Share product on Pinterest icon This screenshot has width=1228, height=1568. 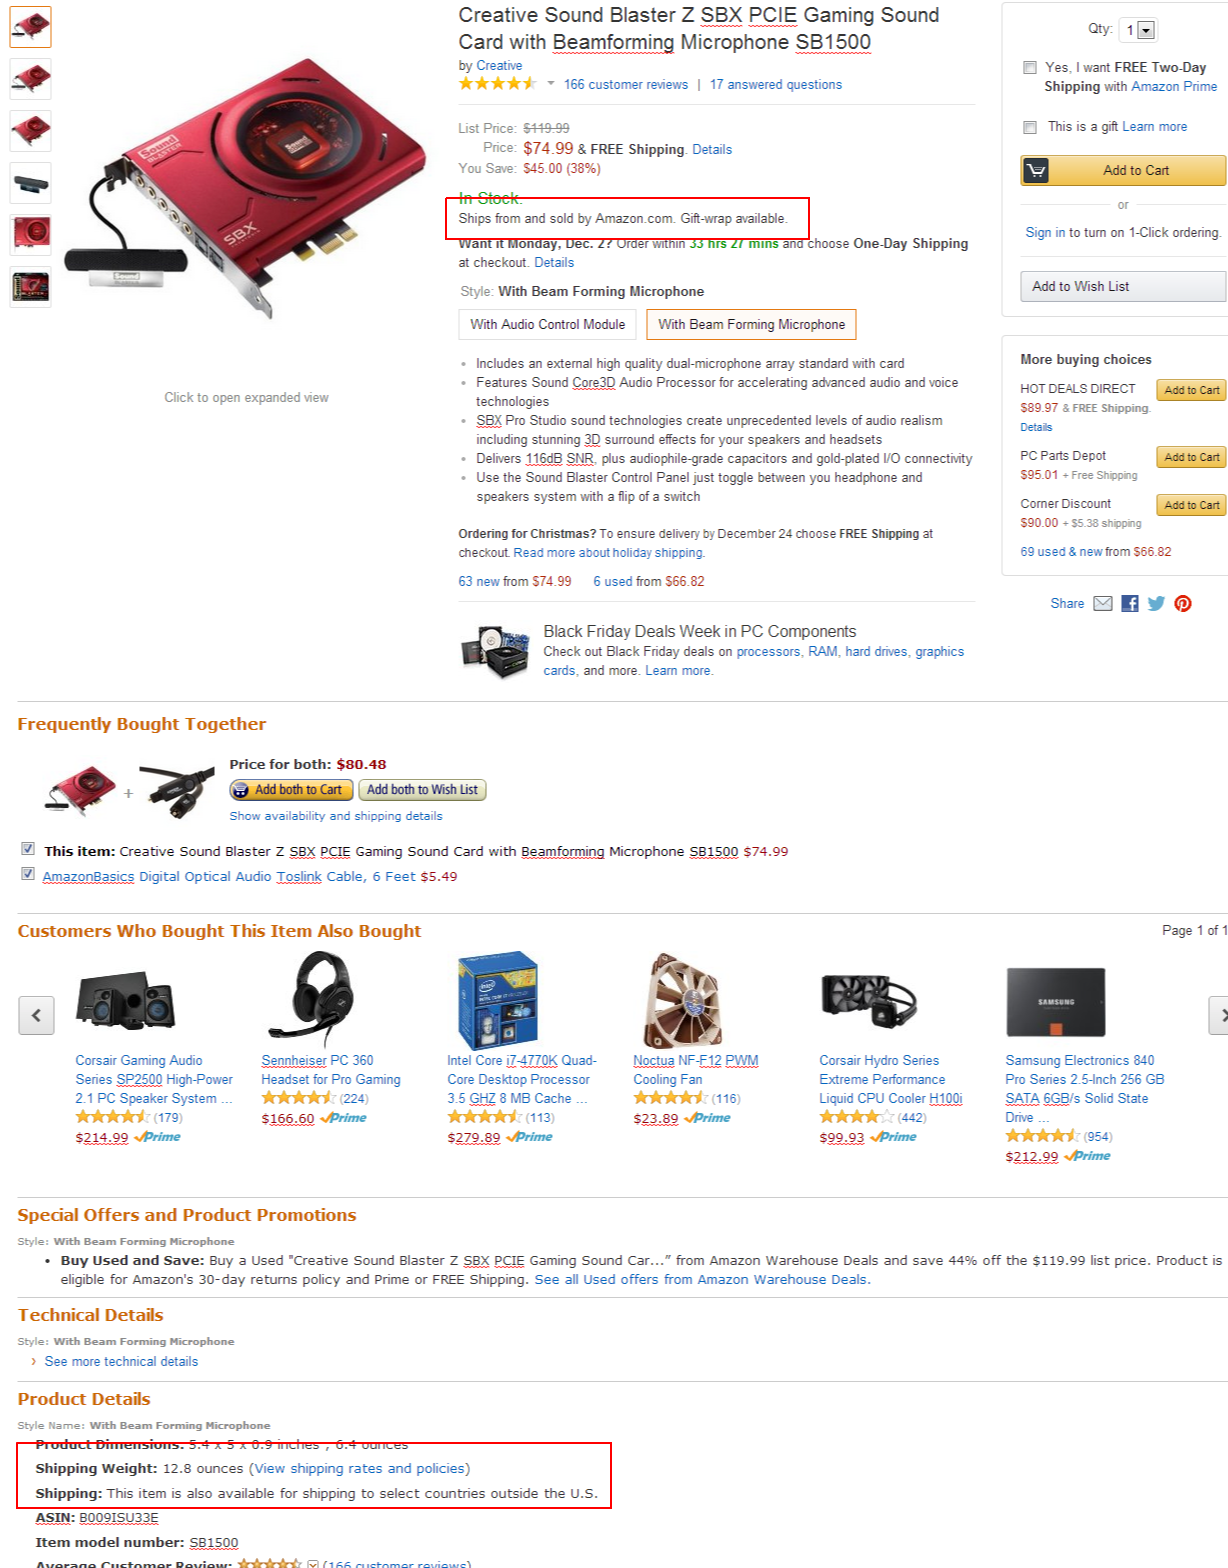coord(1183,603)
